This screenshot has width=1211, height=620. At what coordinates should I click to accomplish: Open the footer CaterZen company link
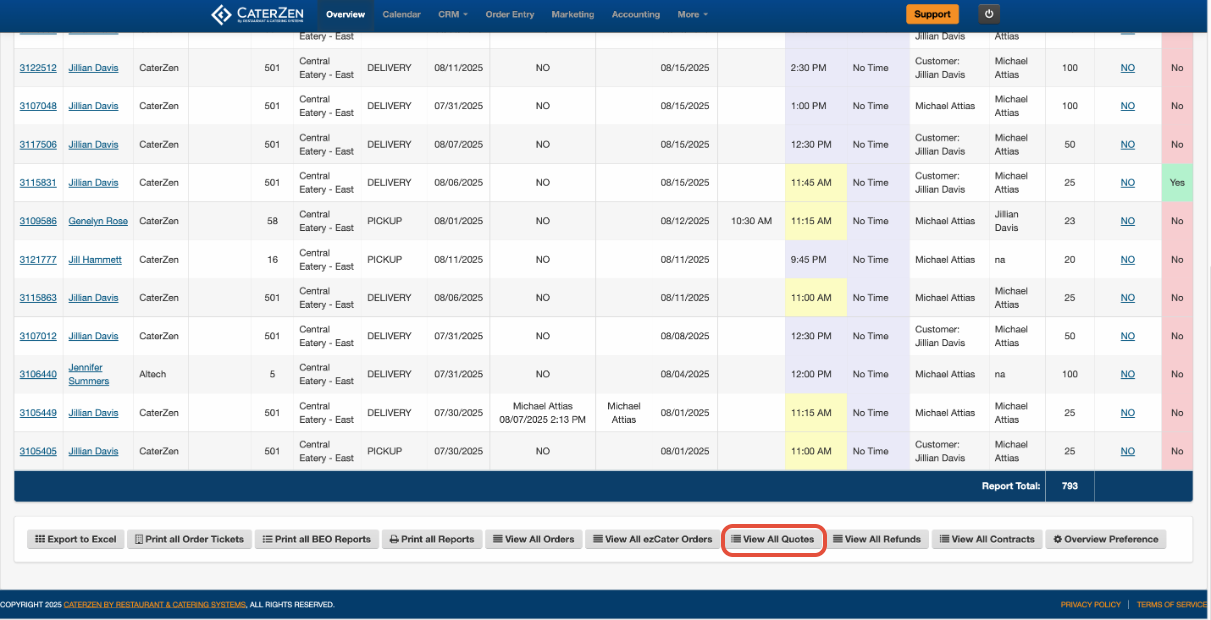(155, 604)
